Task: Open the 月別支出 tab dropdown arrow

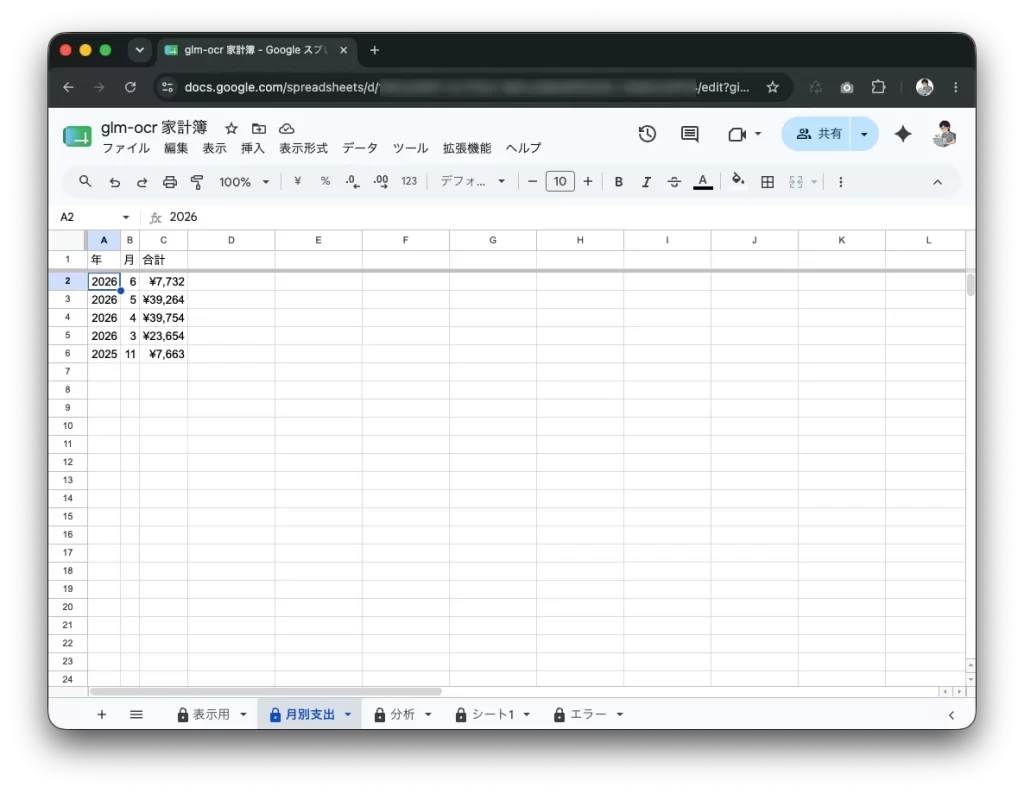Action: [x=348, y=715]
